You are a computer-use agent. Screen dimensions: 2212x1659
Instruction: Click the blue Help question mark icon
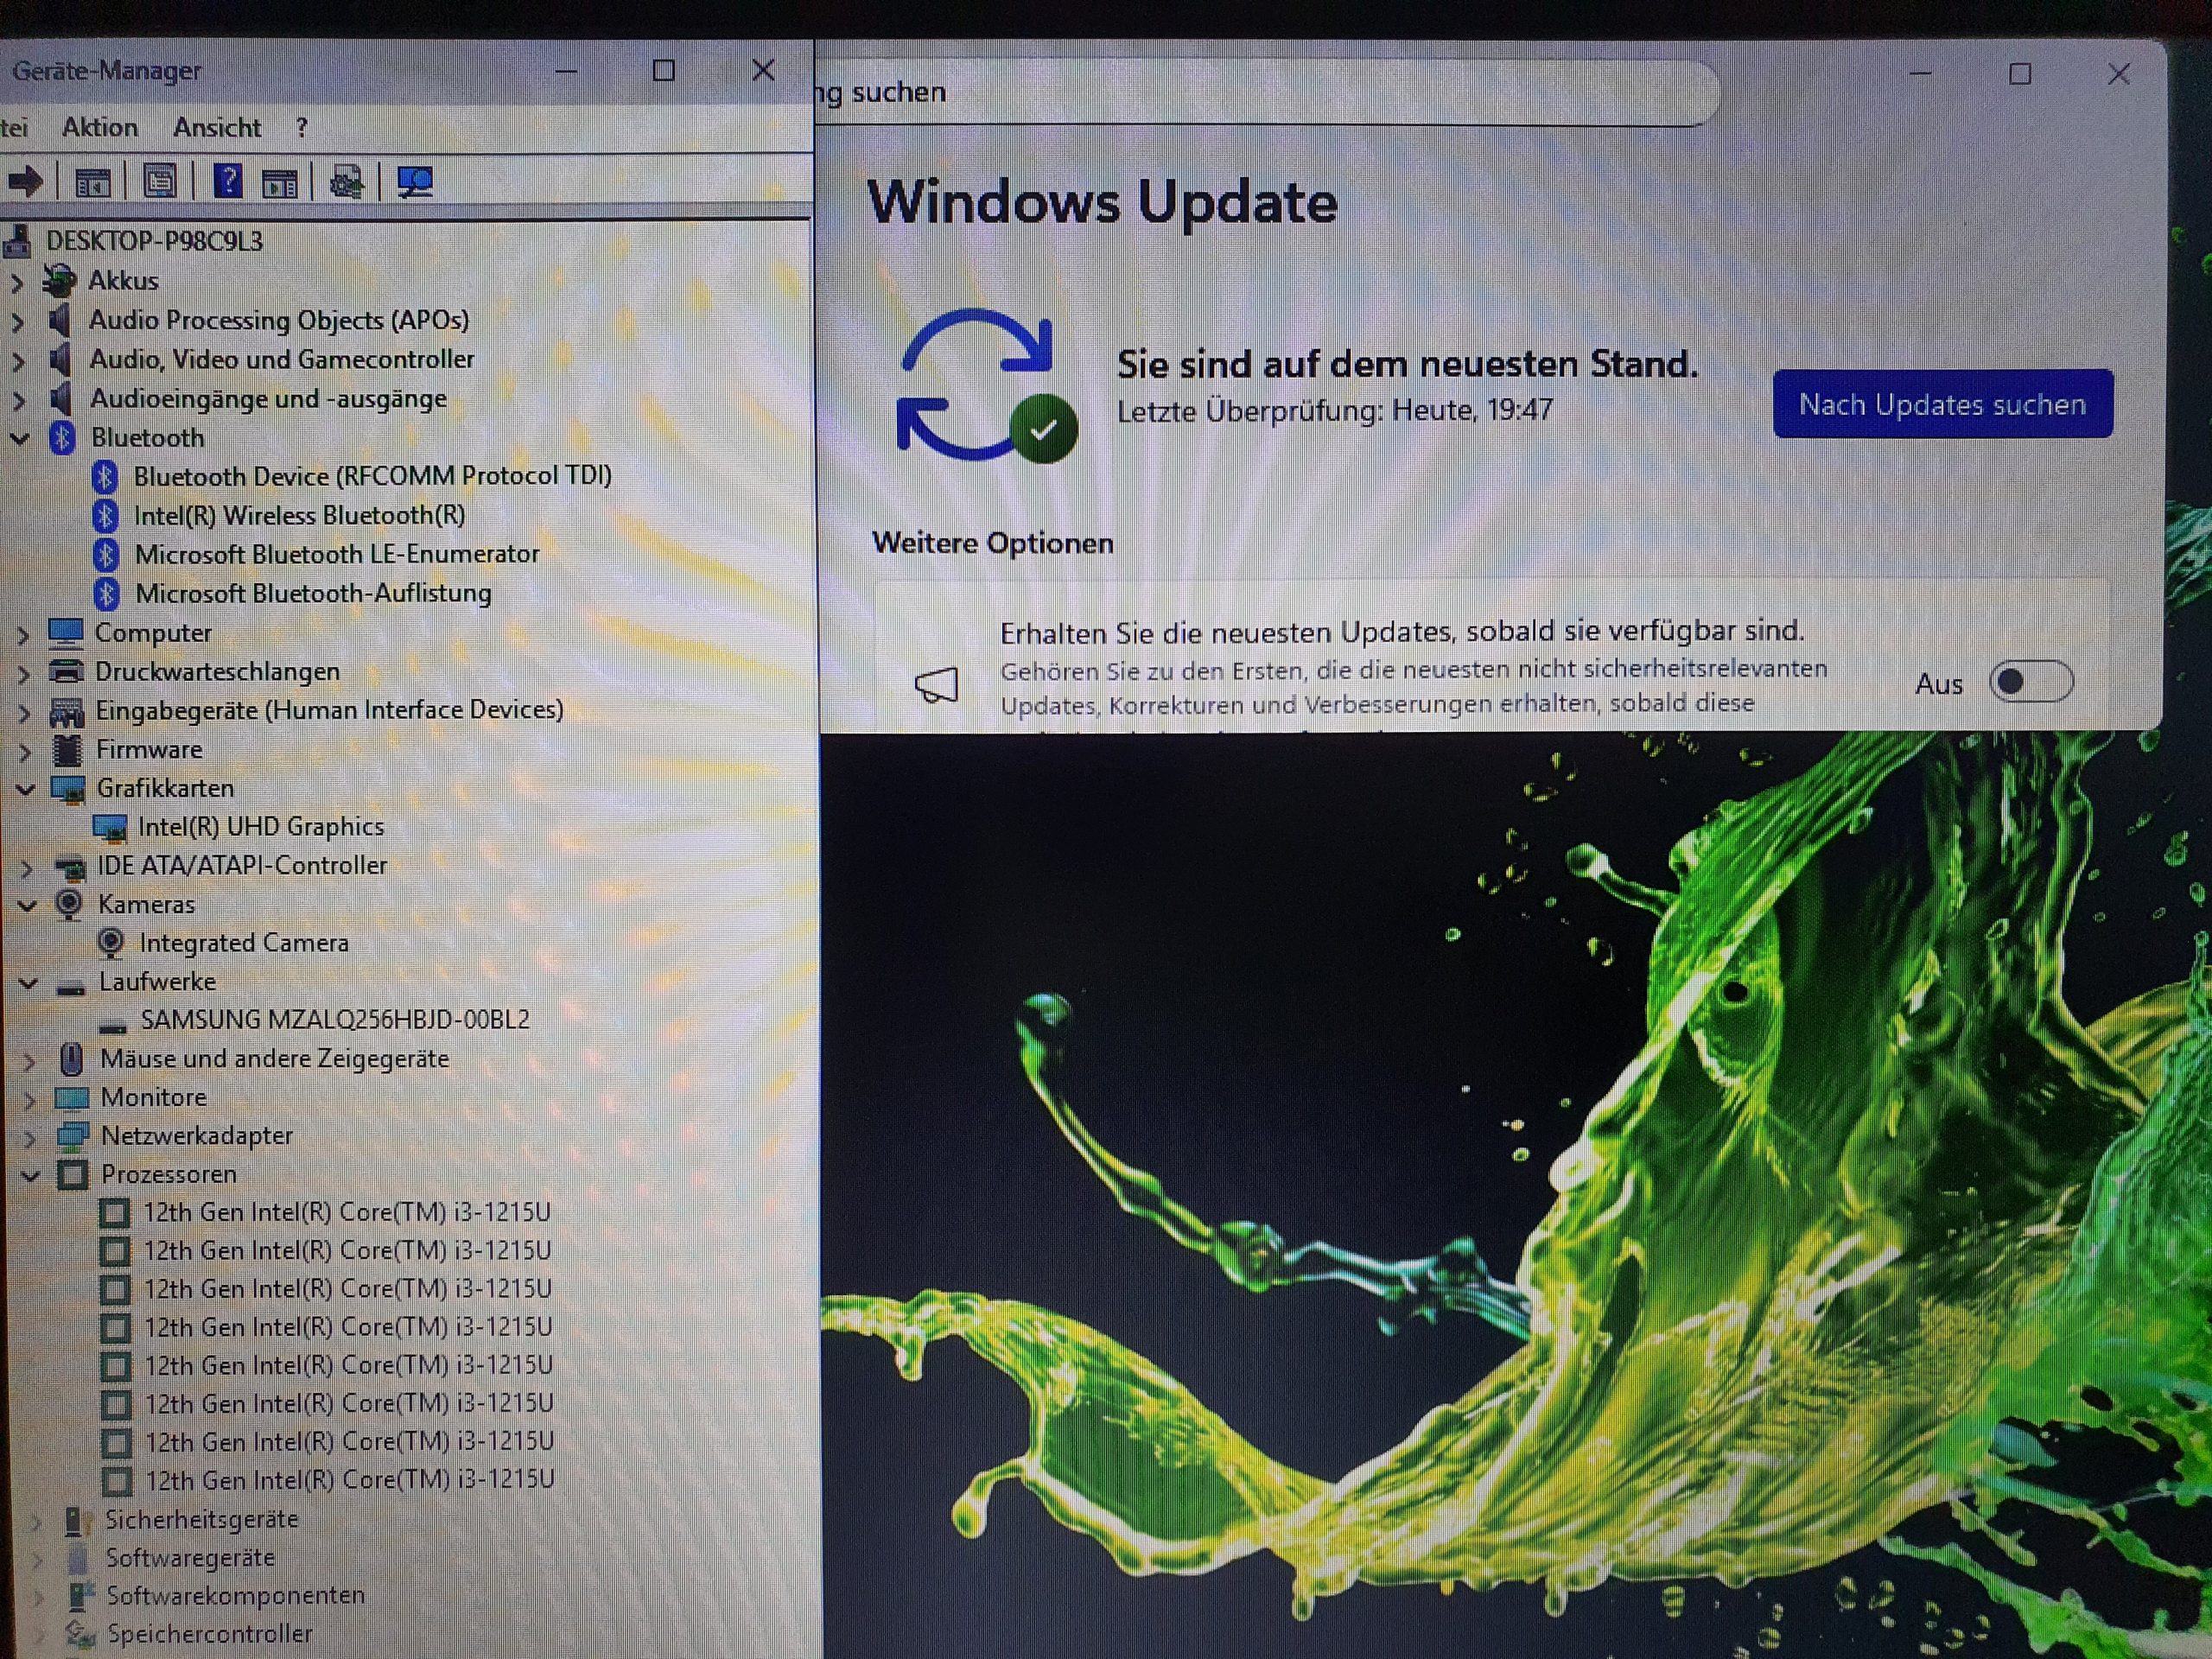(x=228, y=182)
